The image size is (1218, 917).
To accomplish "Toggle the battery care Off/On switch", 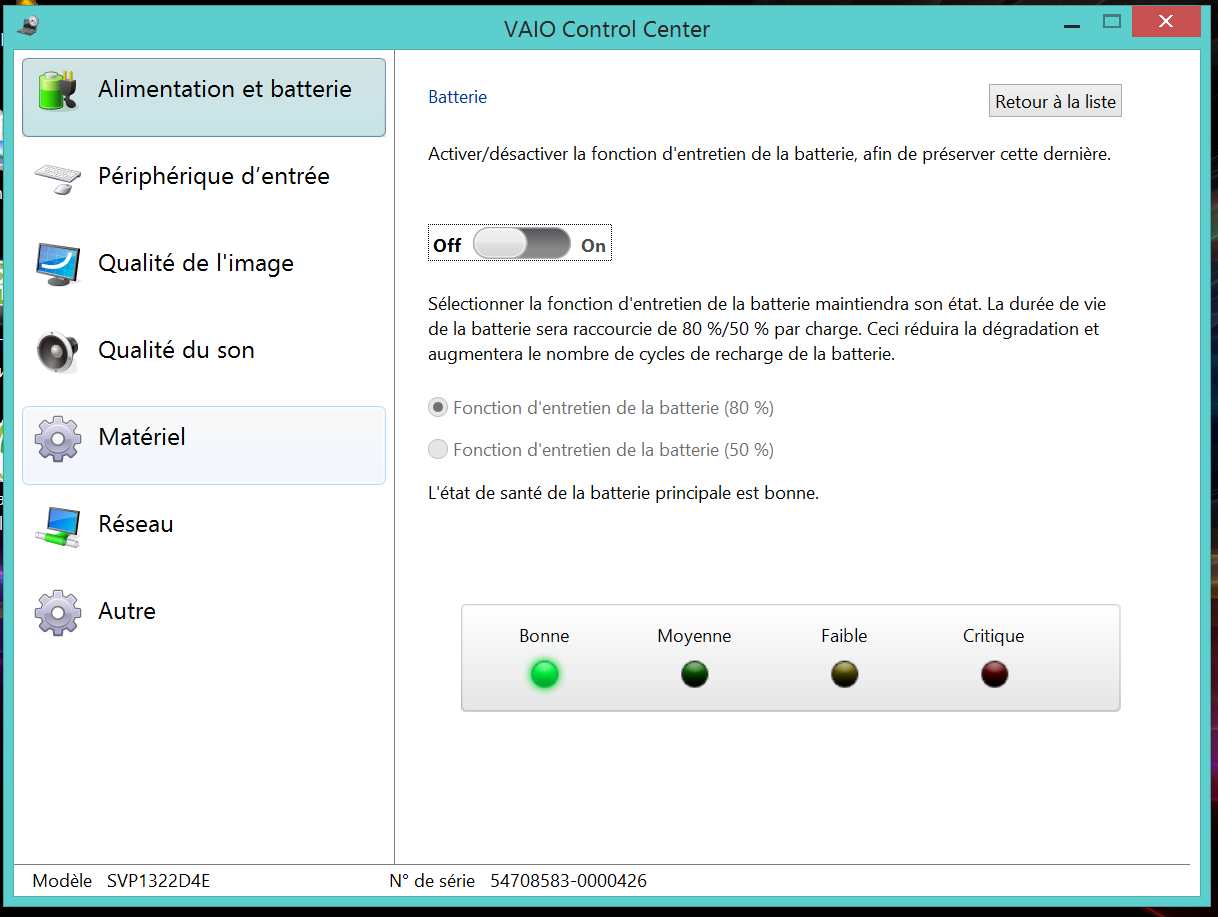I will [x=520, y=244].
